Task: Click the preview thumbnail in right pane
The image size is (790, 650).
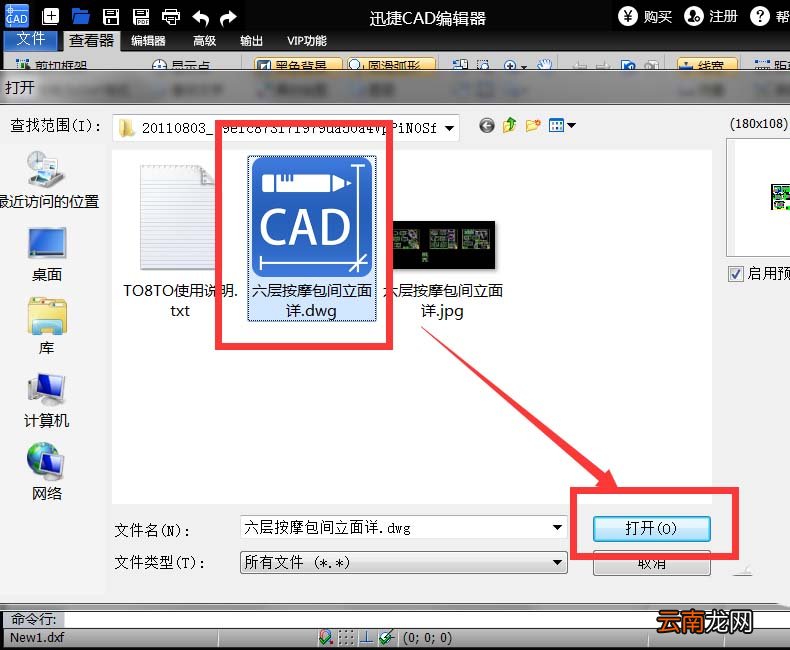Action: click(780, 197)
